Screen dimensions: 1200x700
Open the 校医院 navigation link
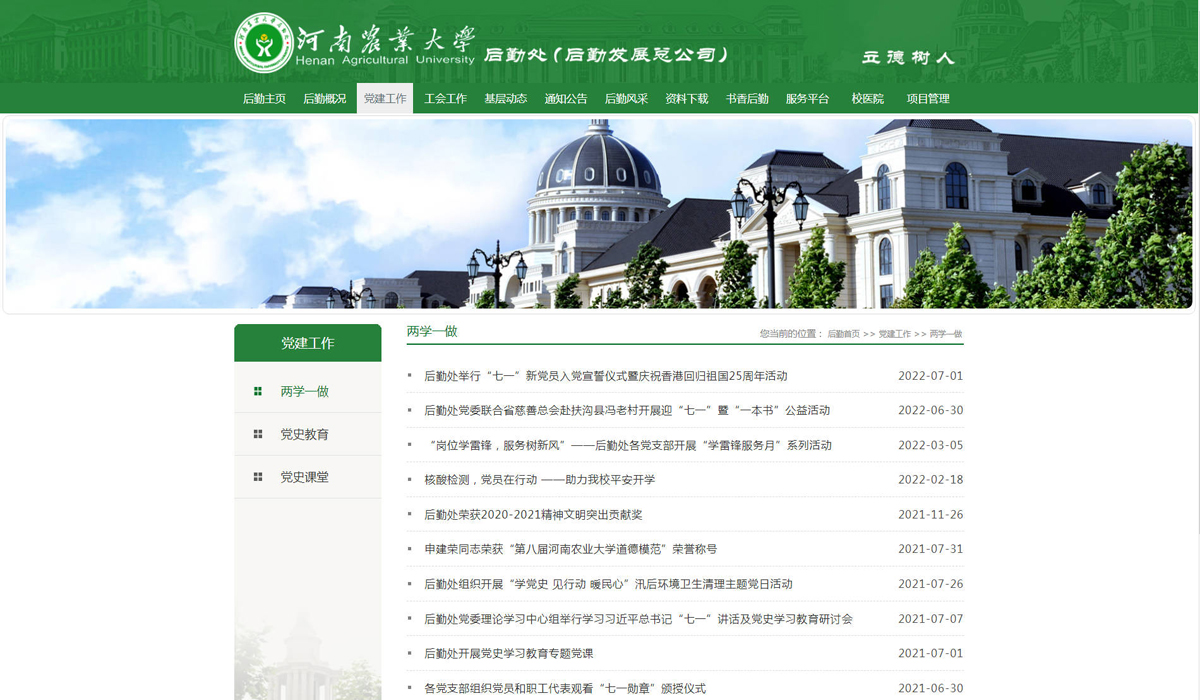[867, 99]
